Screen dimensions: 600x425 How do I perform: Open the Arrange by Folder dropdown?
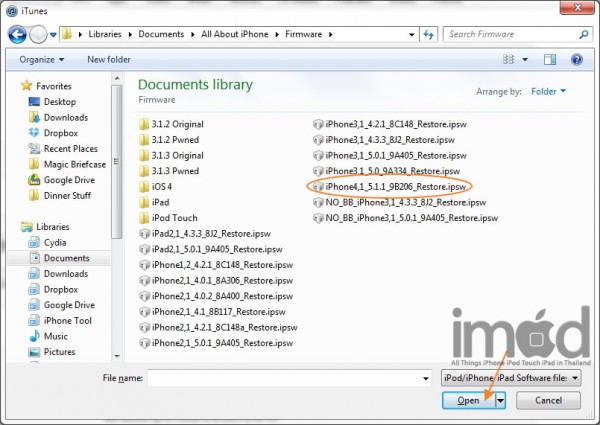pyautogui.click(x=548, y=91)
